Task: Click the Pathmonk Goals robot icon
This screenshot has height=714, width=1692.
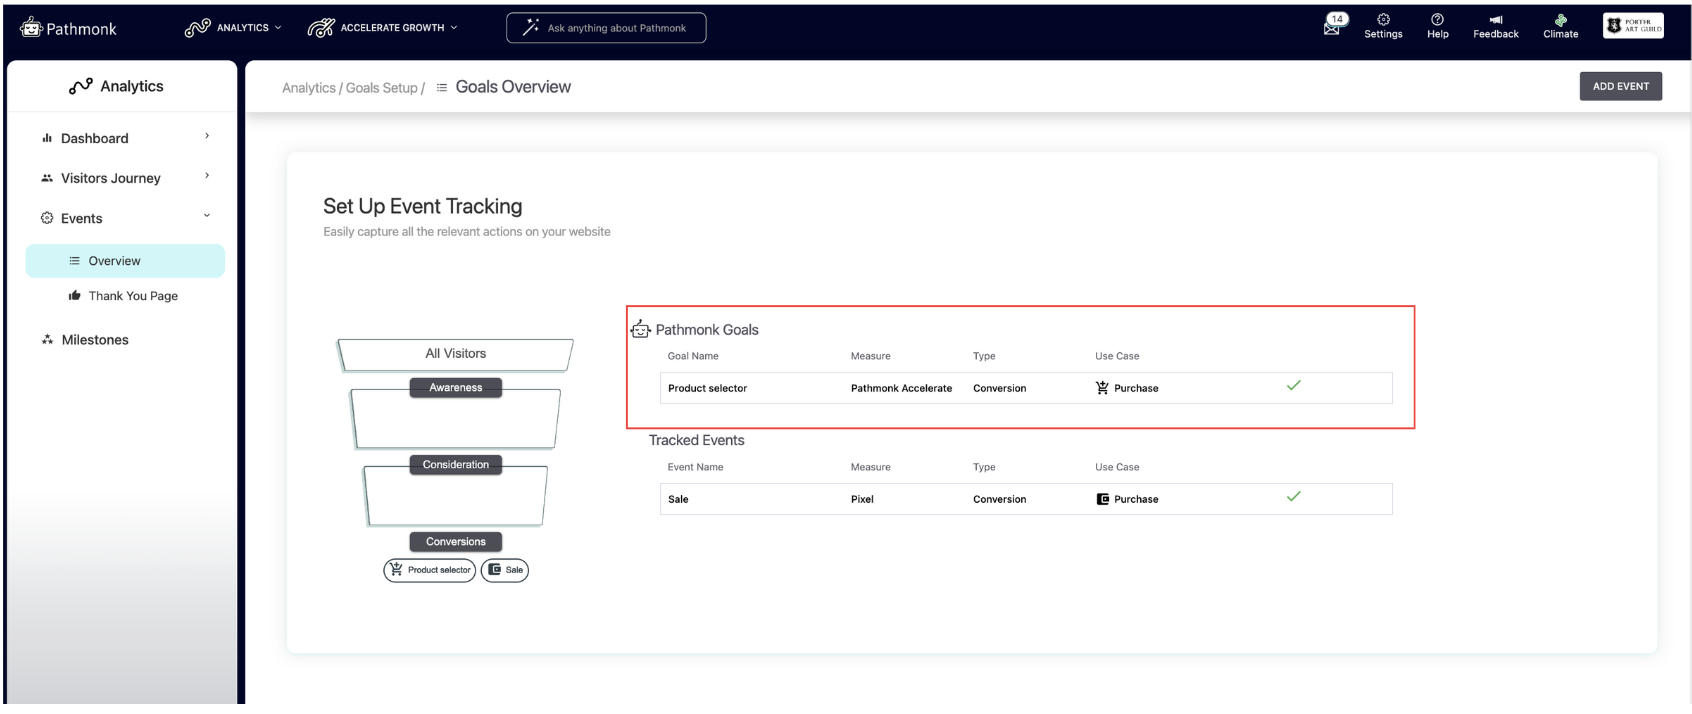Action: tap(640, 329)
